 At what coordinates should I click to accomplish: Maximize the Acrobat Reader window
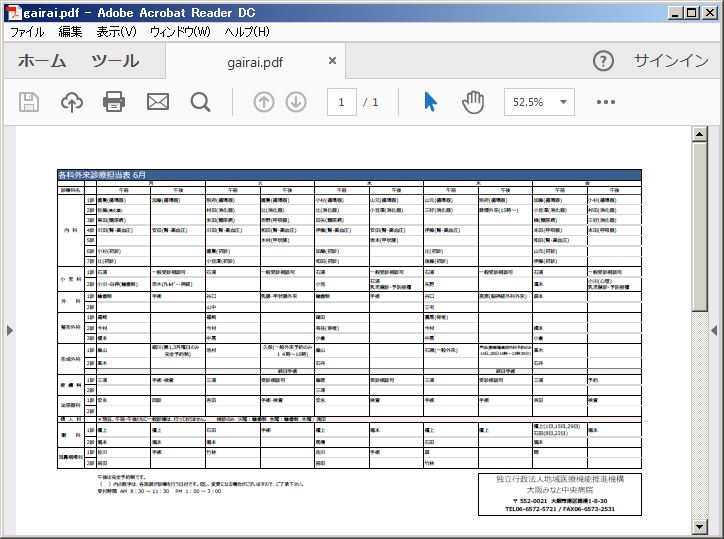coord(691,13)
